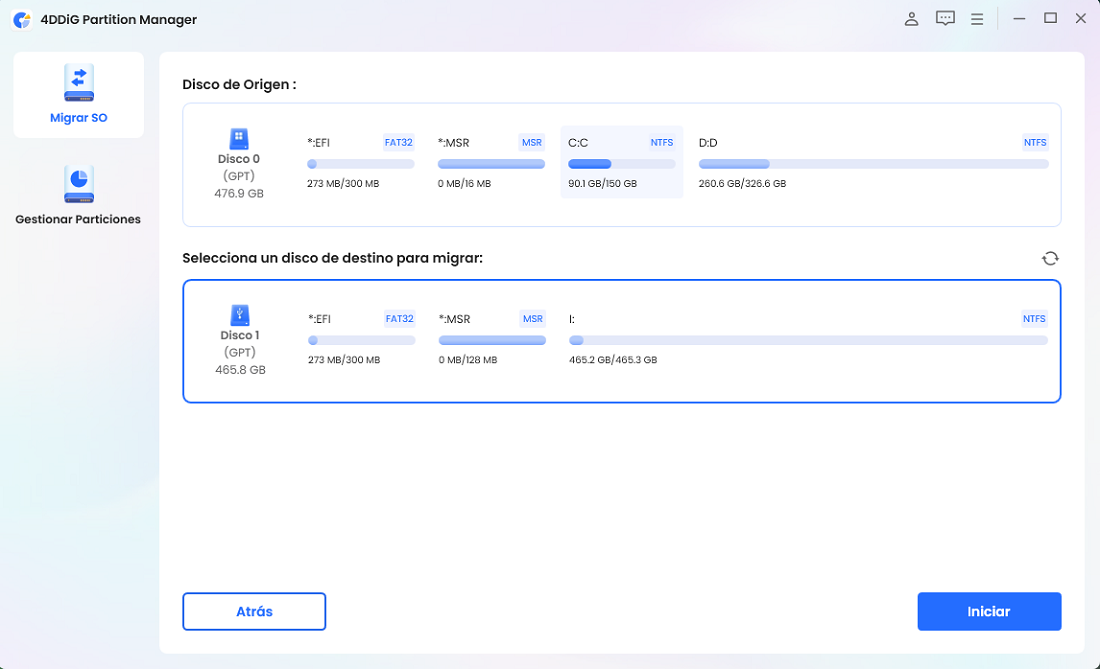Click the Atrás button
This screenshot has height=669, width=1100.
coord(254,611)
